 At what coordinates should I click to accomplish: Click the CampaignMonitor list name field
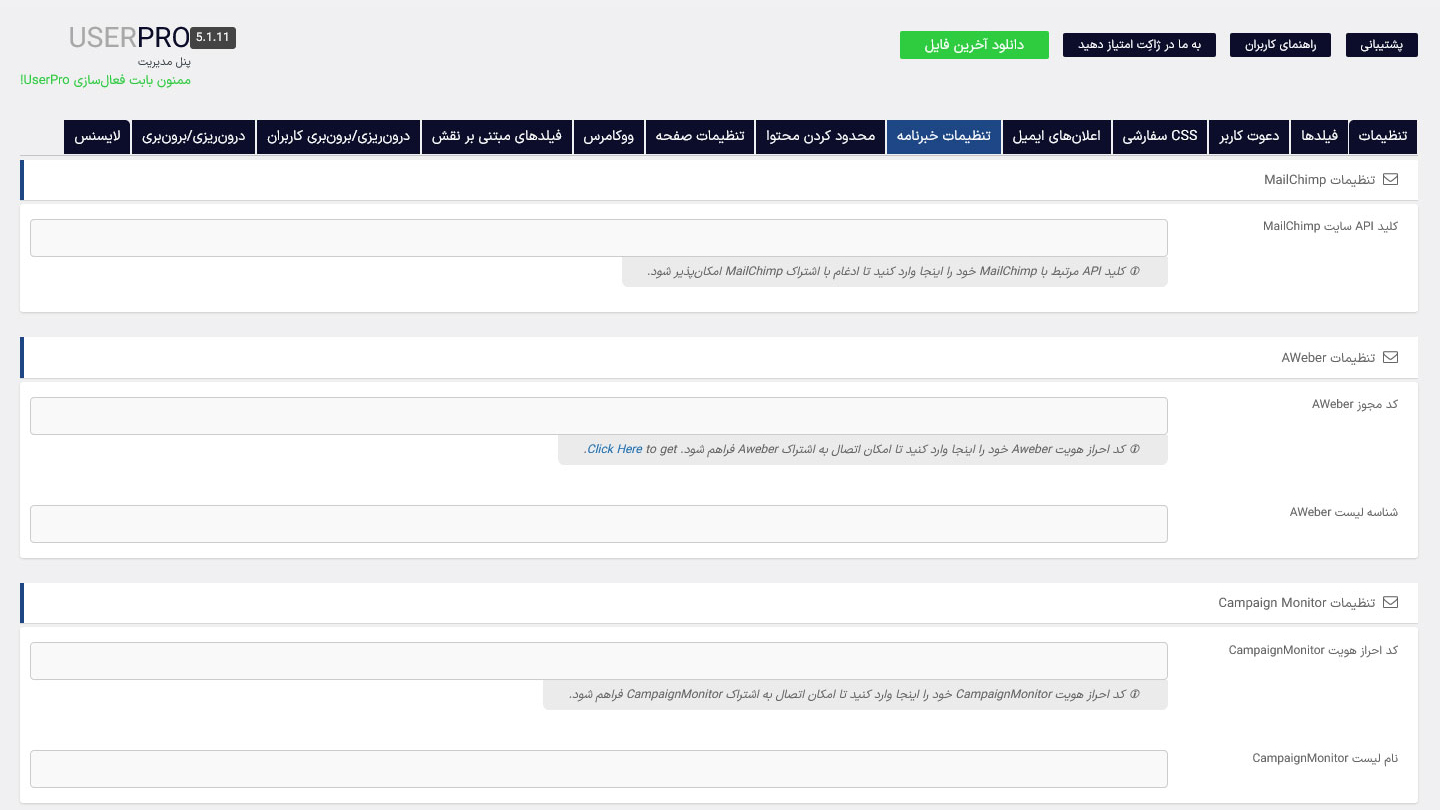pyautogui.click(x=599, y=769)
